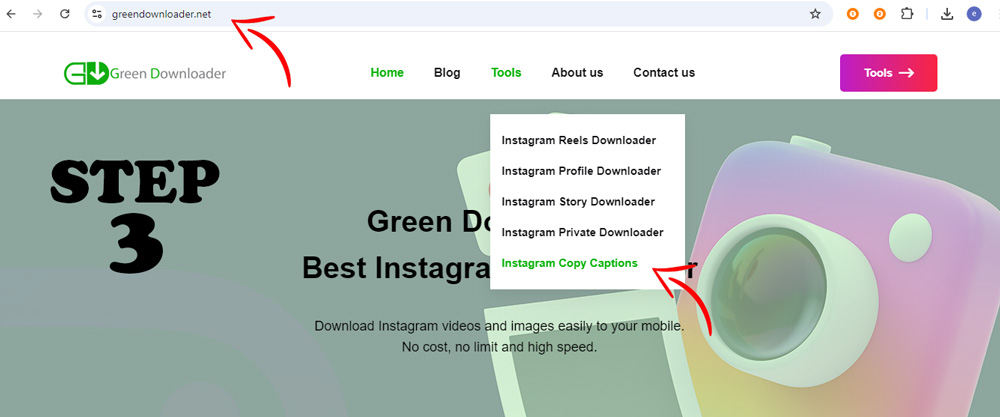Select Instagram Private Downloader
The height and width of the screenshot is (417, 1000).
(582, 232)
